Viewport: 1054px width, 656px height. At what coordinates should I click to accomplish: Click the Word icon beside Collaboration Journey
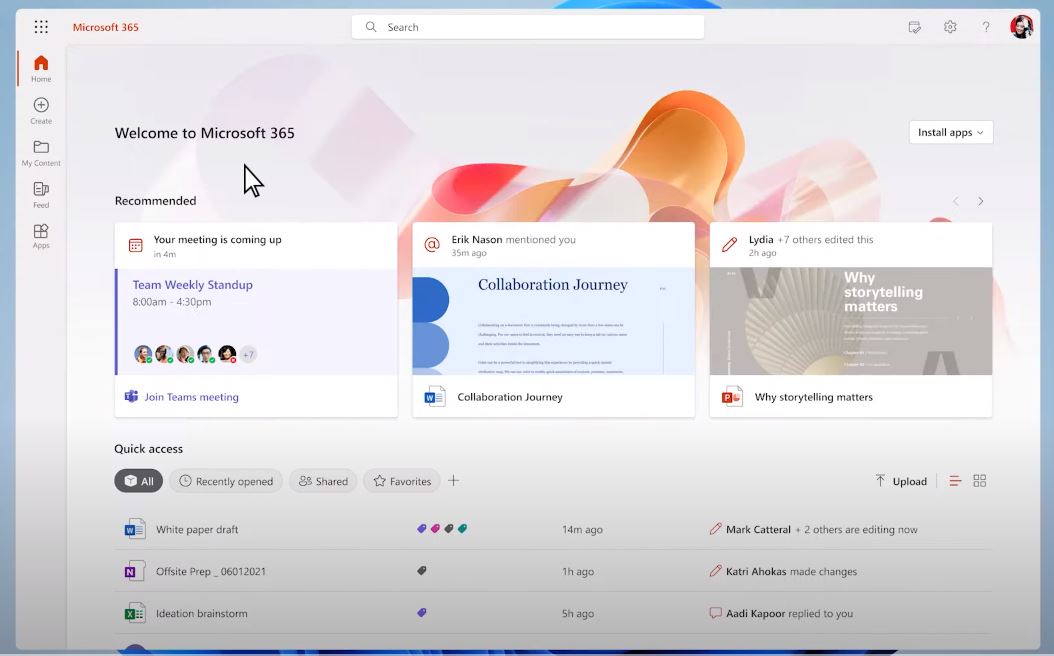(x=434, y=397)
